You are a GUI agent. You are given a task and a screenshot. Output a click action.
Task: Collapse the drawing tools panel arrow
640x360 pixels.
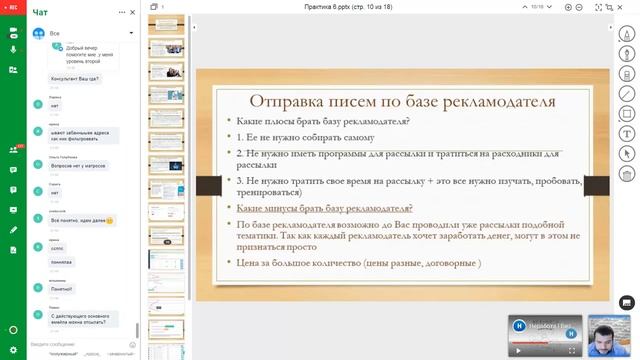[x=610, y=27]
